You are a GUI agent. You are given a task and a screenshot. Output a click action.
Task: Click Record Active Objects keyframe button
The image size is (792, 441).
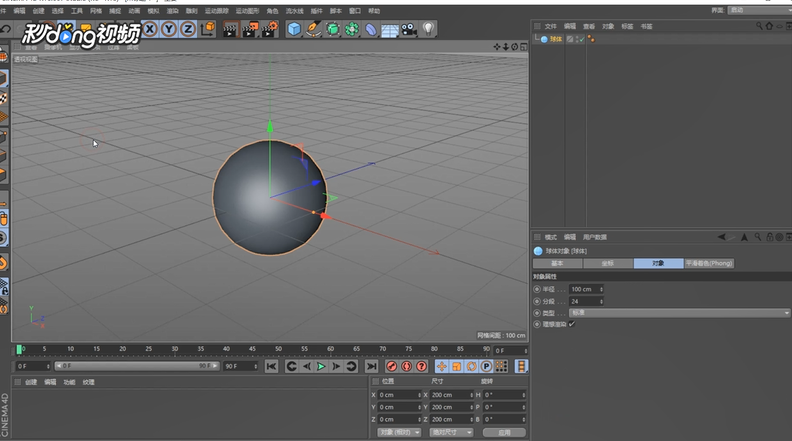[391, 366]
